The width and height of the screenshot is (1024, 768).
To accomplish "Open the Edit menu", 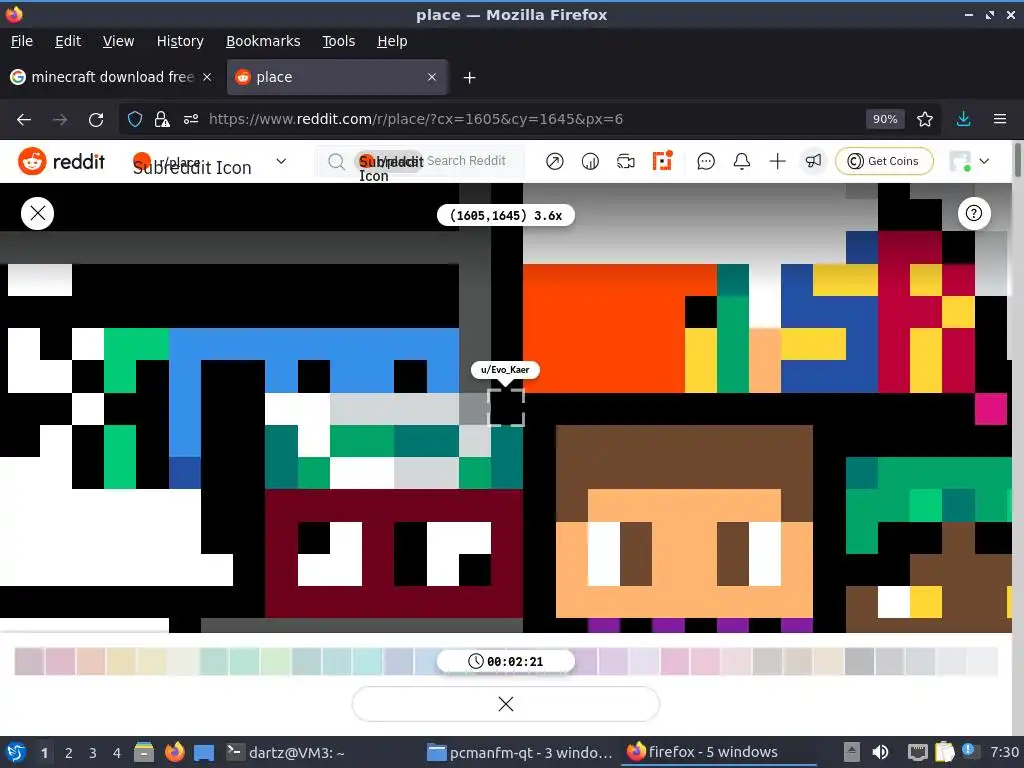I will (x=68, y=41).
